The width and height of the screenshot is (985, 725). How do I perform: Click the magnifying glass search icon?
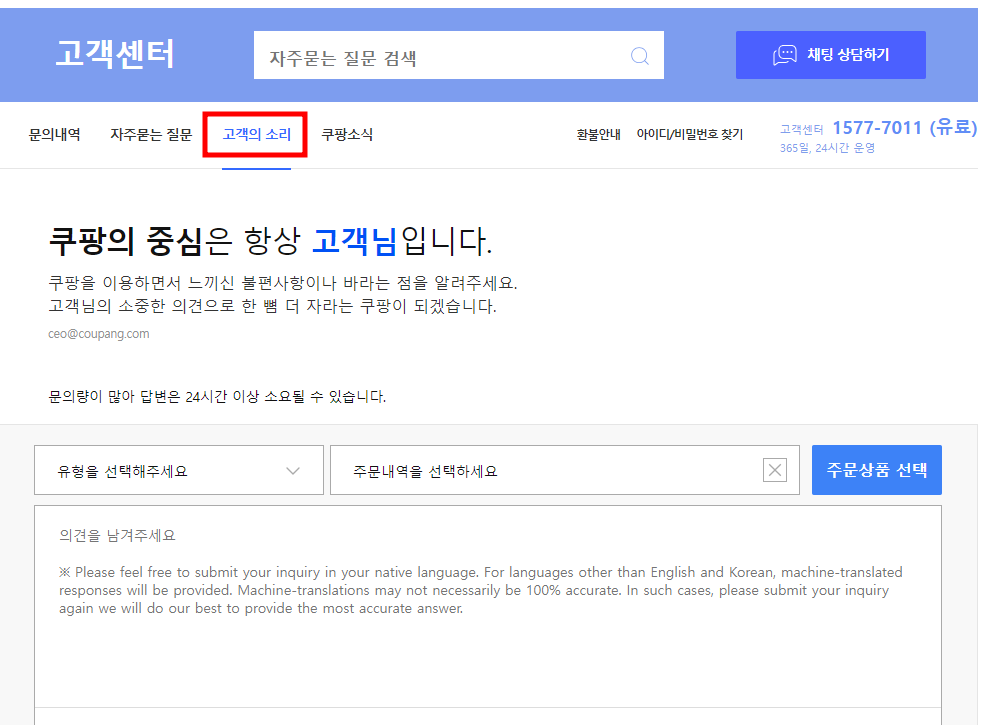[x=639, y=55]
